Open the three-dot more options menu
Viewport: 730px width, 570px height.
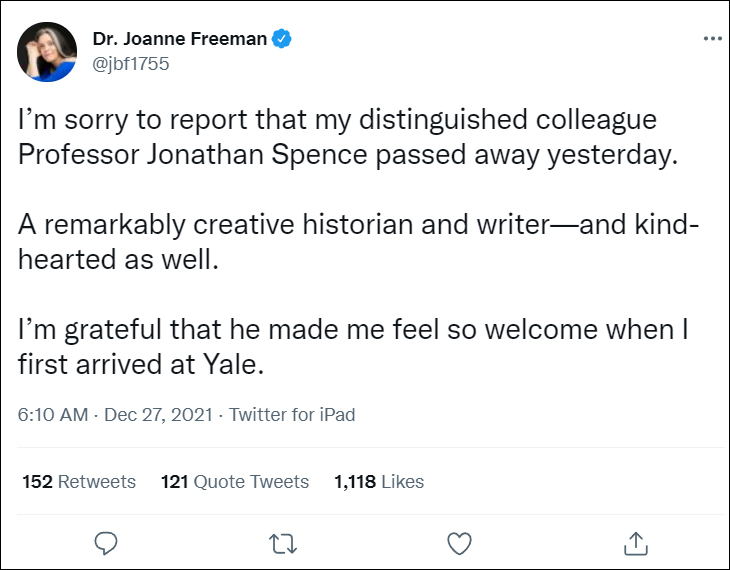click(712, 39)
